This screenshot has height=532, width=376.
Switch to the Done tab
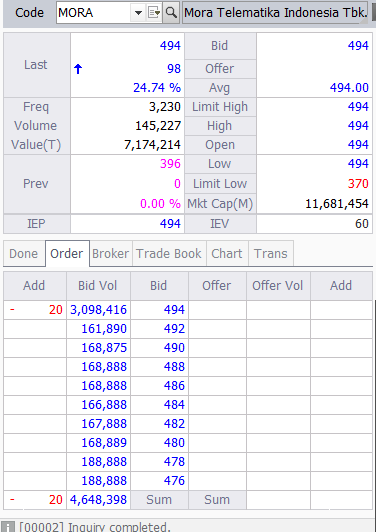[x=24, y=253]
